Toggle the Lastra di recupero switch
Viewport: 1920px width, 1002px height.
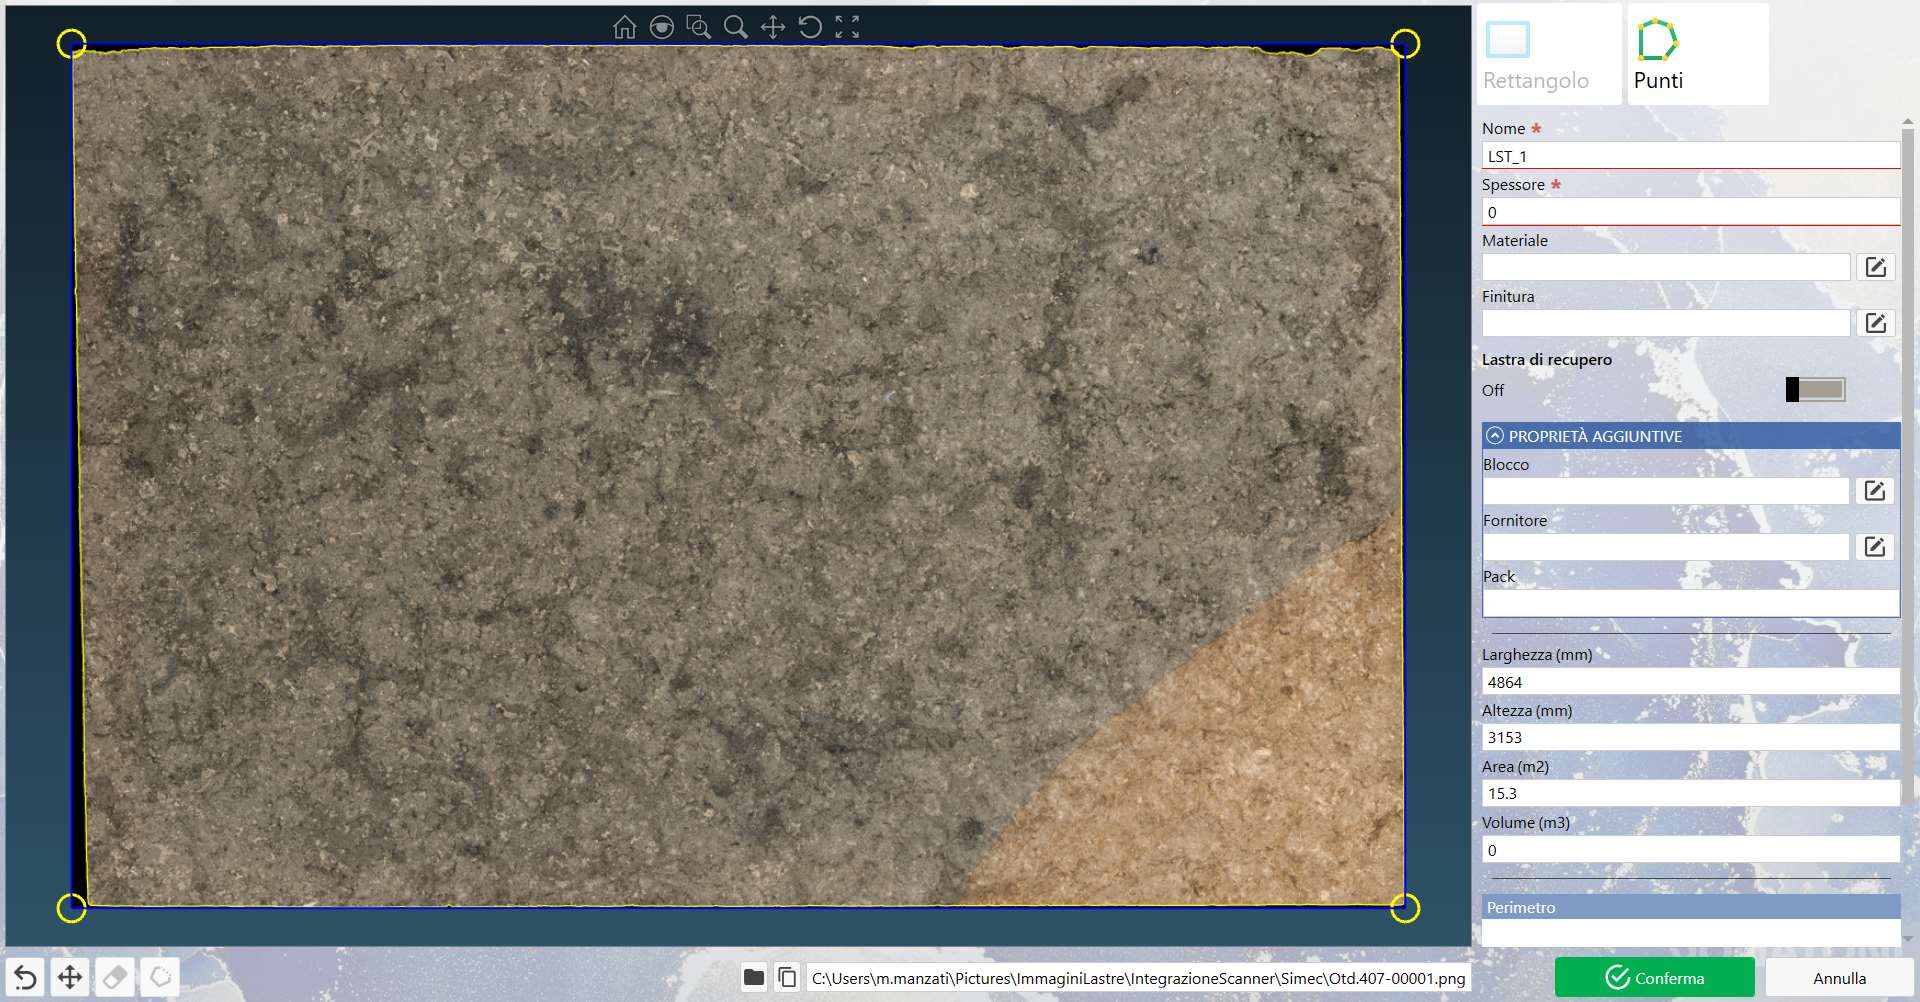[1815, 389]
